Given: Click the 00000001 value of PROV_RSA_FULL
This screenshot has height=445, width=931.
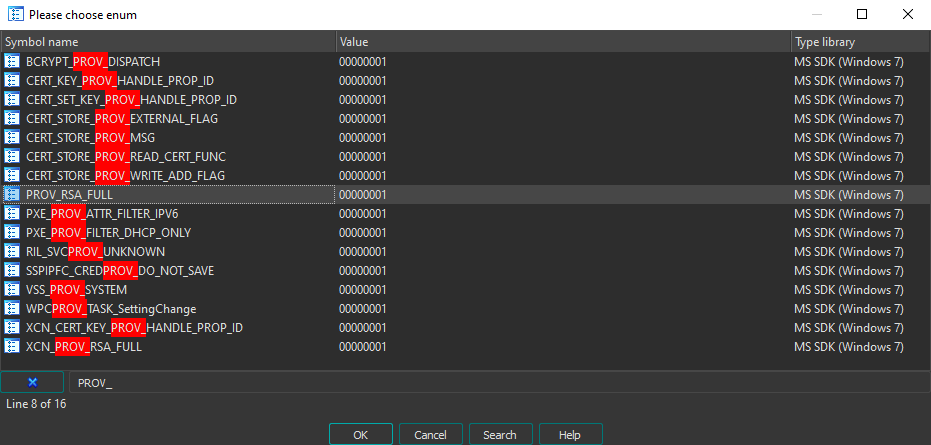Looking at the screenshot, I should (x=363, y=194).
